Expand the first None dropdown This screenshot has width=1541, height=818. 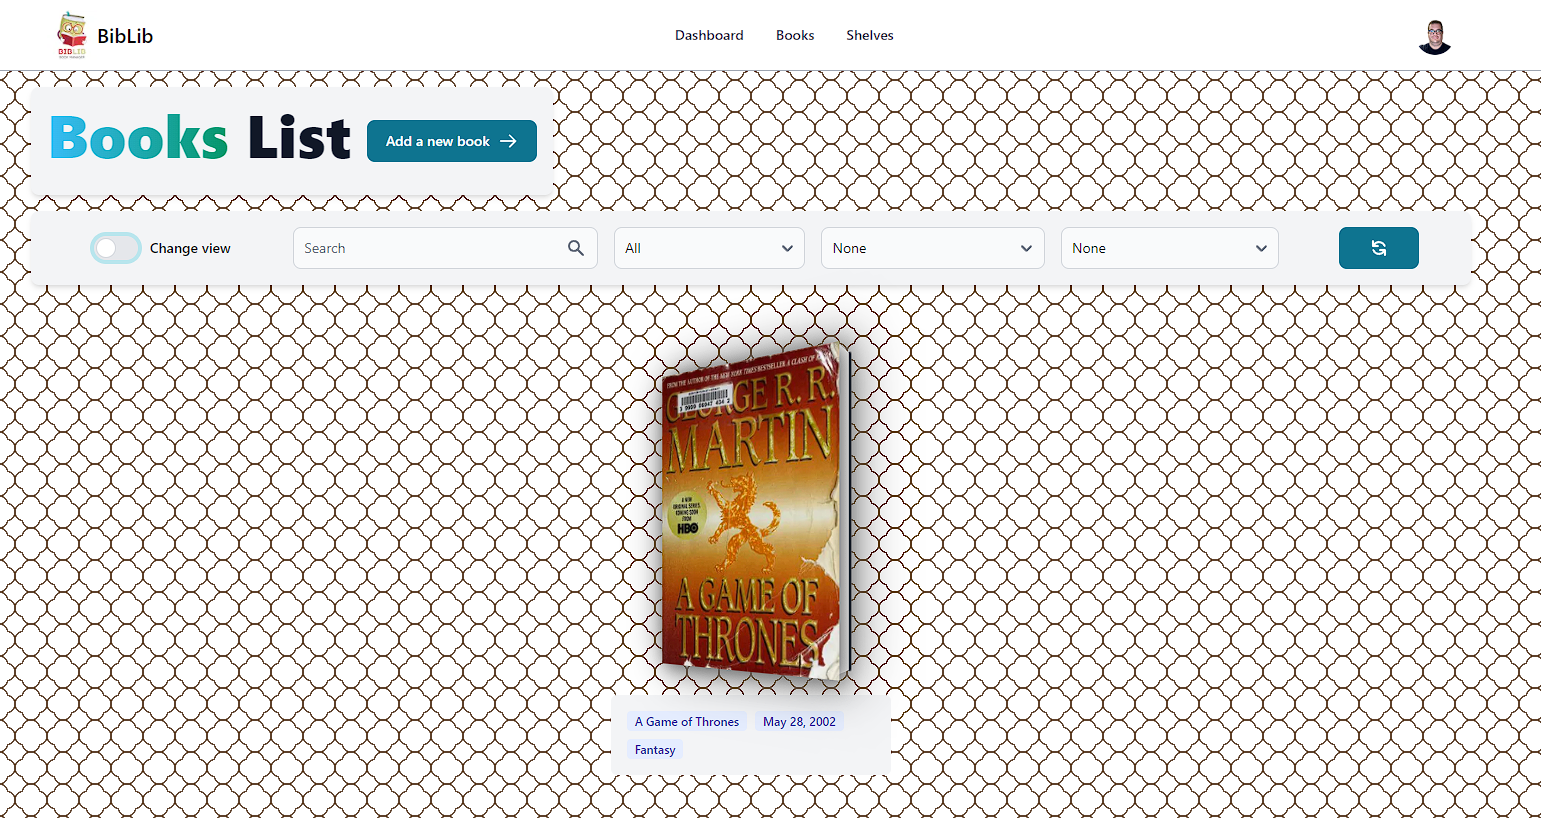coord(932,248)
